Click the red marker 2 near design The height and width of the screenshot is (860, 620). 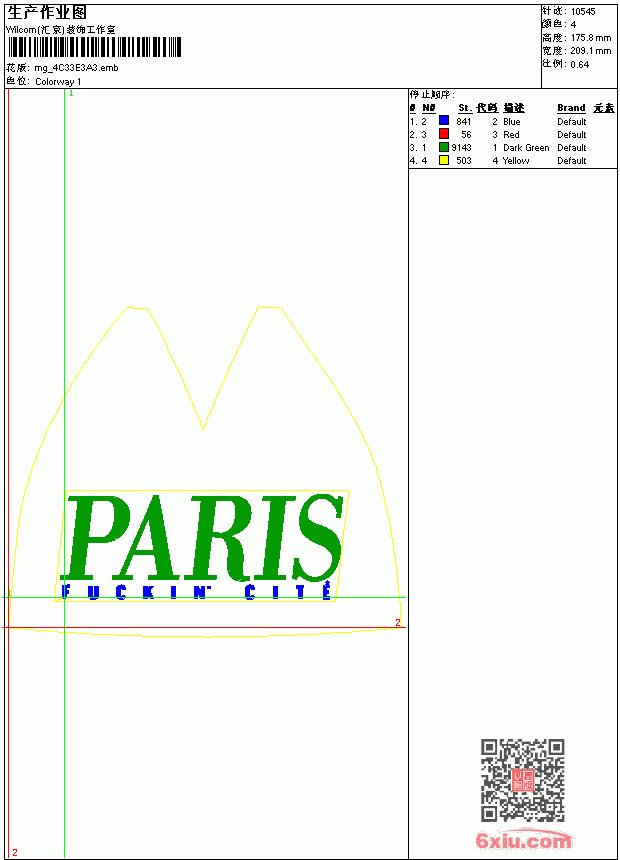pyautogui.click(x=398, y=622)
